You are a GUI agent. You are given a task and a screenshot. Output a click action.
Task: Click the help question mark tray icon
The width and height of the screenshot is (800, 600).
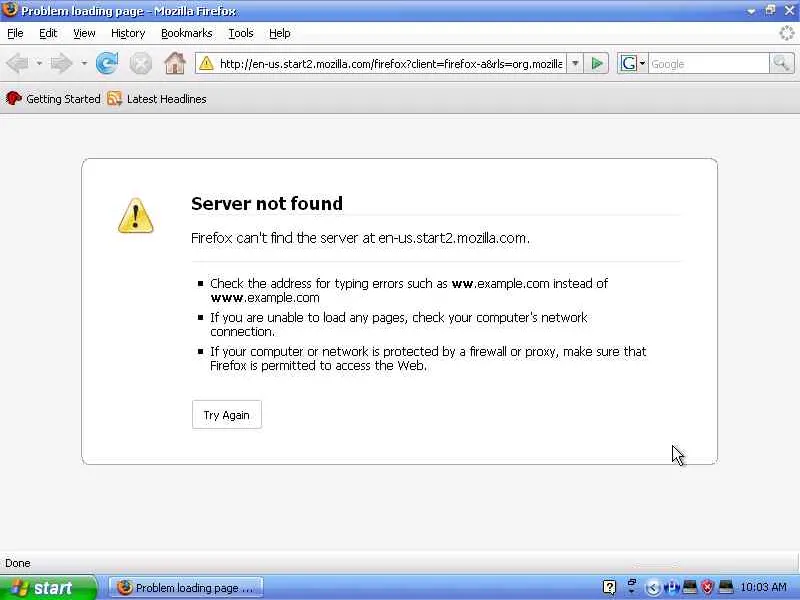click(x=609, y=588)
